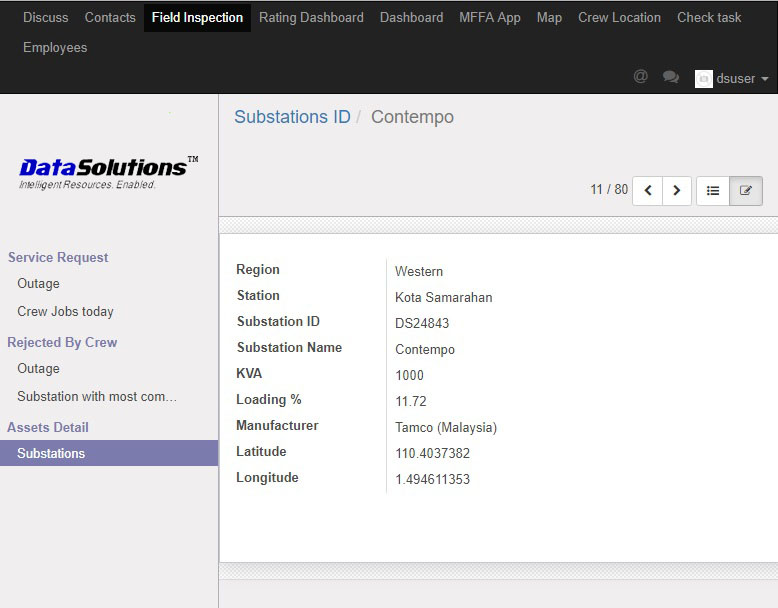Click the 11 / 80 pager counter
This screenshot has height=608, width=778.
pyautogui.click(x=609, y=189)
